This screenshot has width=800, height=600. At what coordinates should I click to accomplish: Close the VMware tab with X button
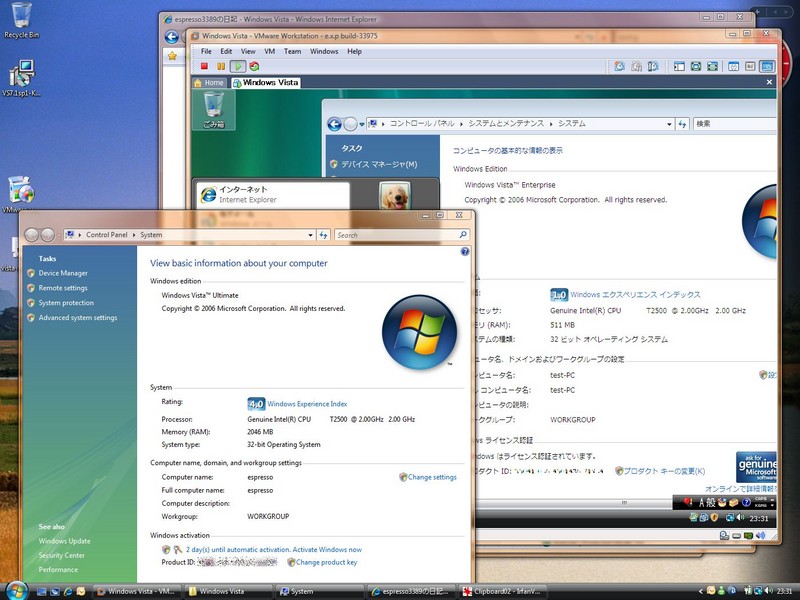pyautogui.click(x=769, y=82)
